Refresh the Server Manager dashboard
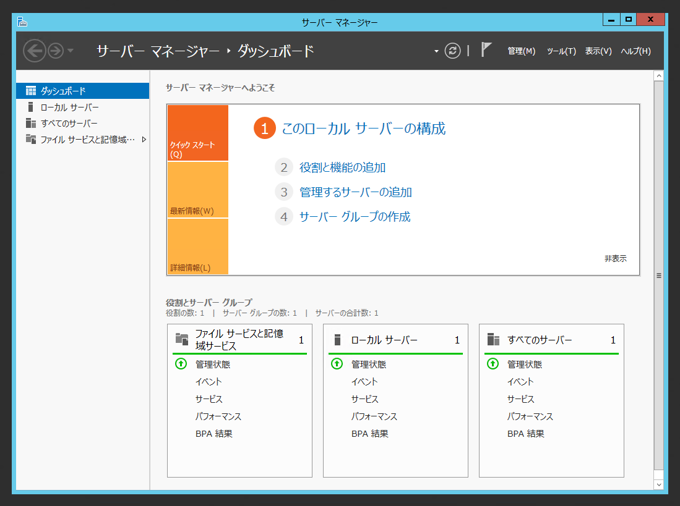Image resolution: width=680 pixels, height=506 pixels. (x=452, y=51)
